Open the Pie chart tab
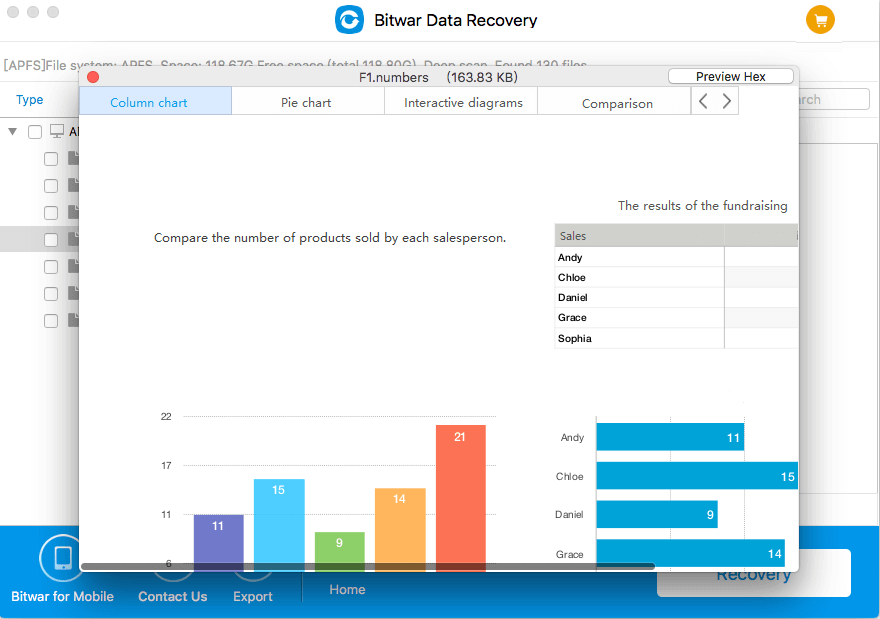The width and height of the screenshot is (880, 619). click(x=308, y=101)
